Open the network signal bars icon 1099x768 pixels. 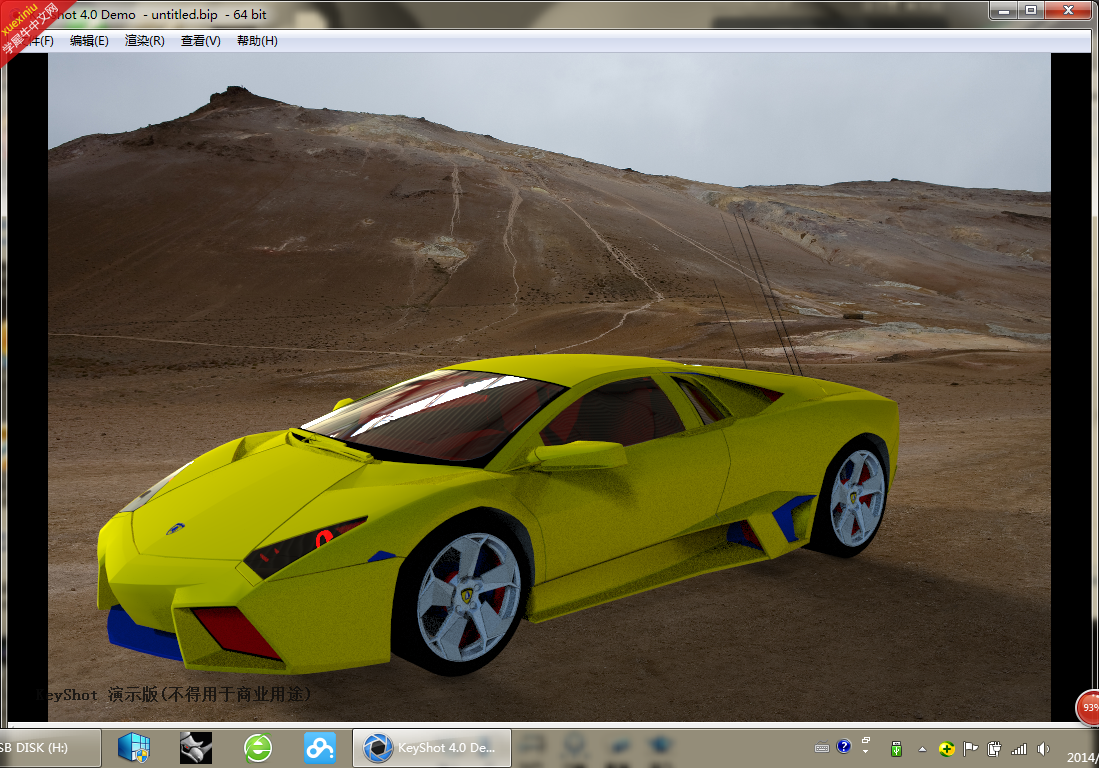point(1019,749)
